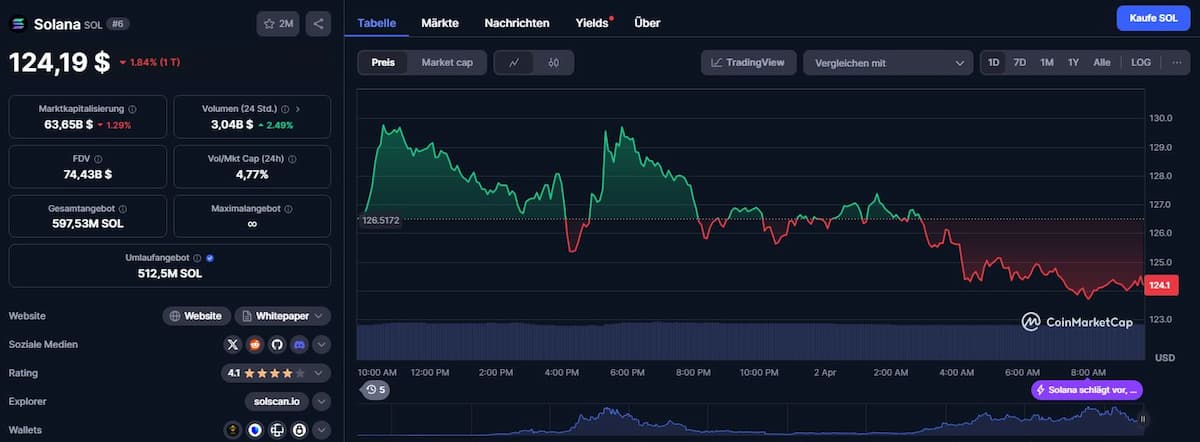
Task: Open the share icon button
Action: coord(318,23)
